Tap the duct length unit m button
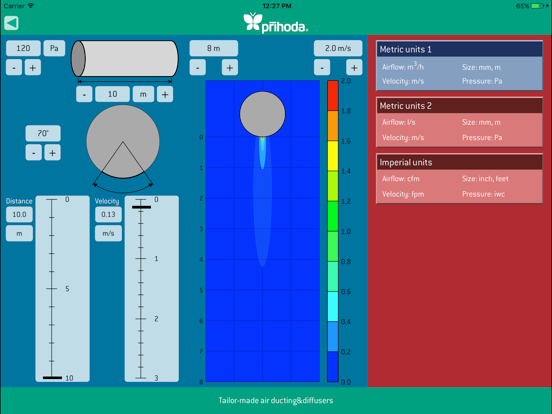Image resolution: width=552 pixels, height=414 pixels. coord(143,94)
